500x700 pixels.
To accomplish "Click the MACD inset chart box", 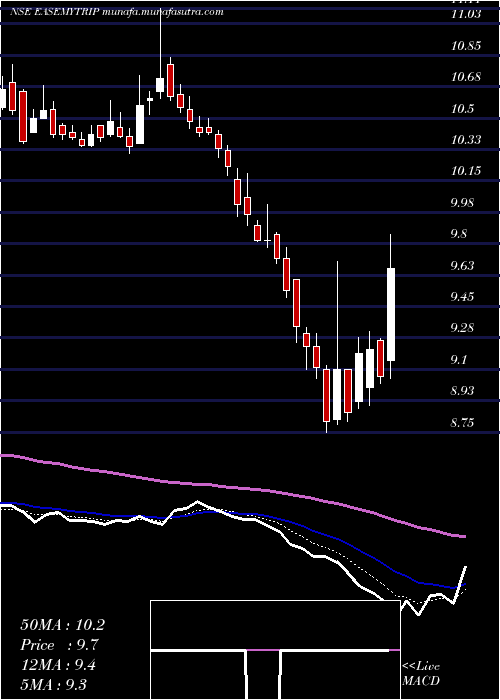I will tap(275, 650).
